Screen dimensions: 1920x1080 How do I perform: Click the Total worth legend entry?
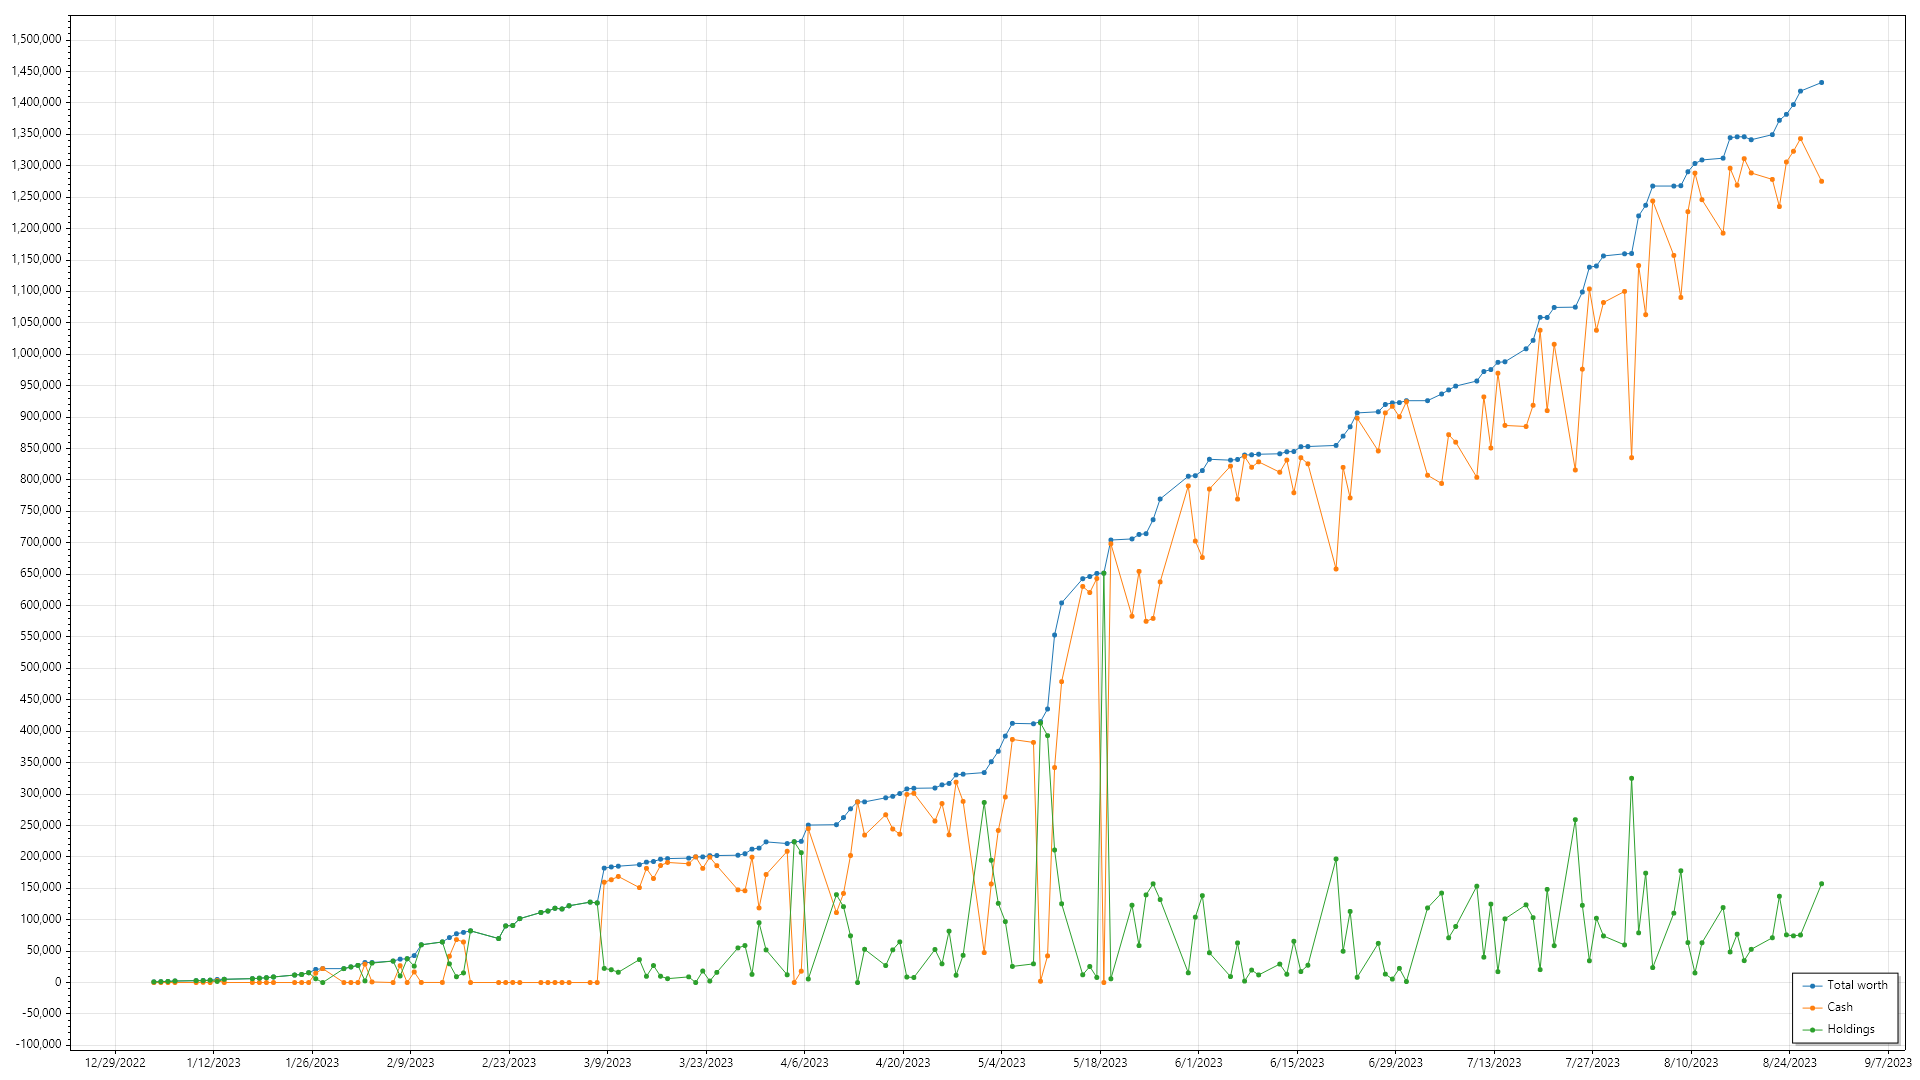point(1857,985)
